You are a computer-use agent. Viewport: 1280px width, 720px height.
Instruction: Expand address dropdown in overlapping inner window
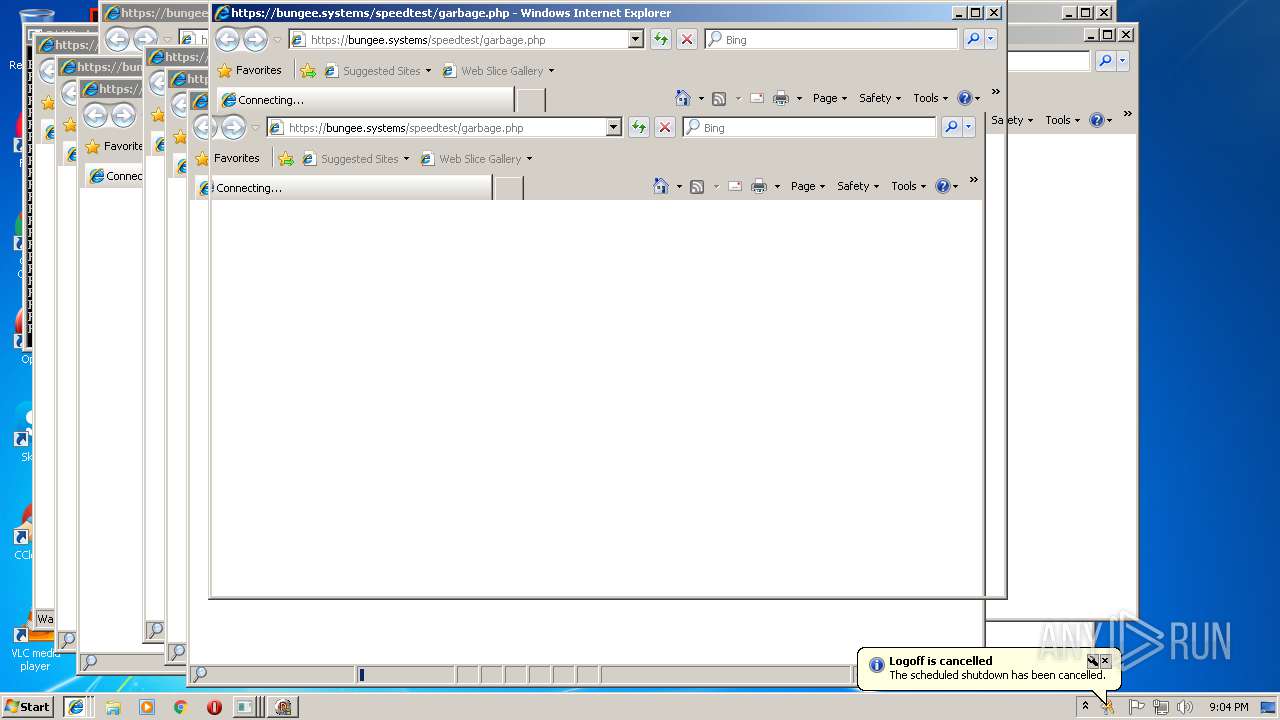(x=614, y=128)
